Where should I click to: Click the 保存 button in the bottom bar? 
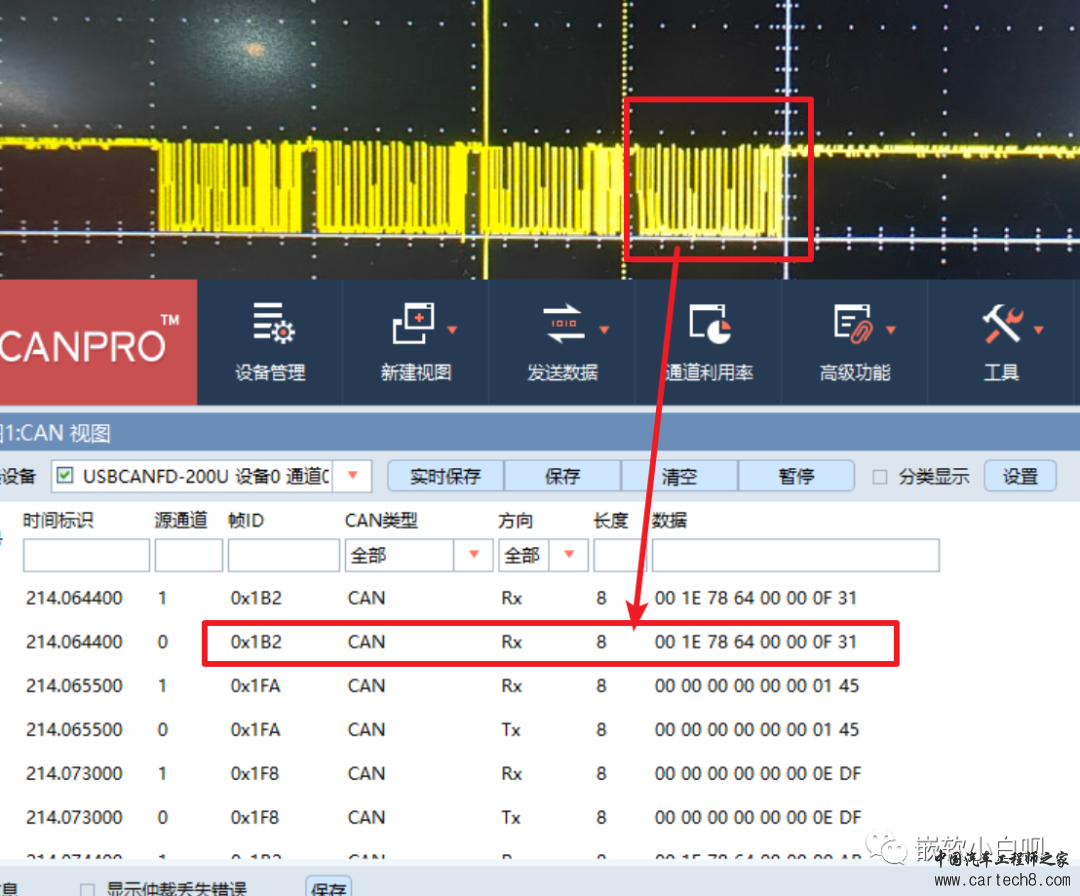pyautogui.click(x=329, y=887)
